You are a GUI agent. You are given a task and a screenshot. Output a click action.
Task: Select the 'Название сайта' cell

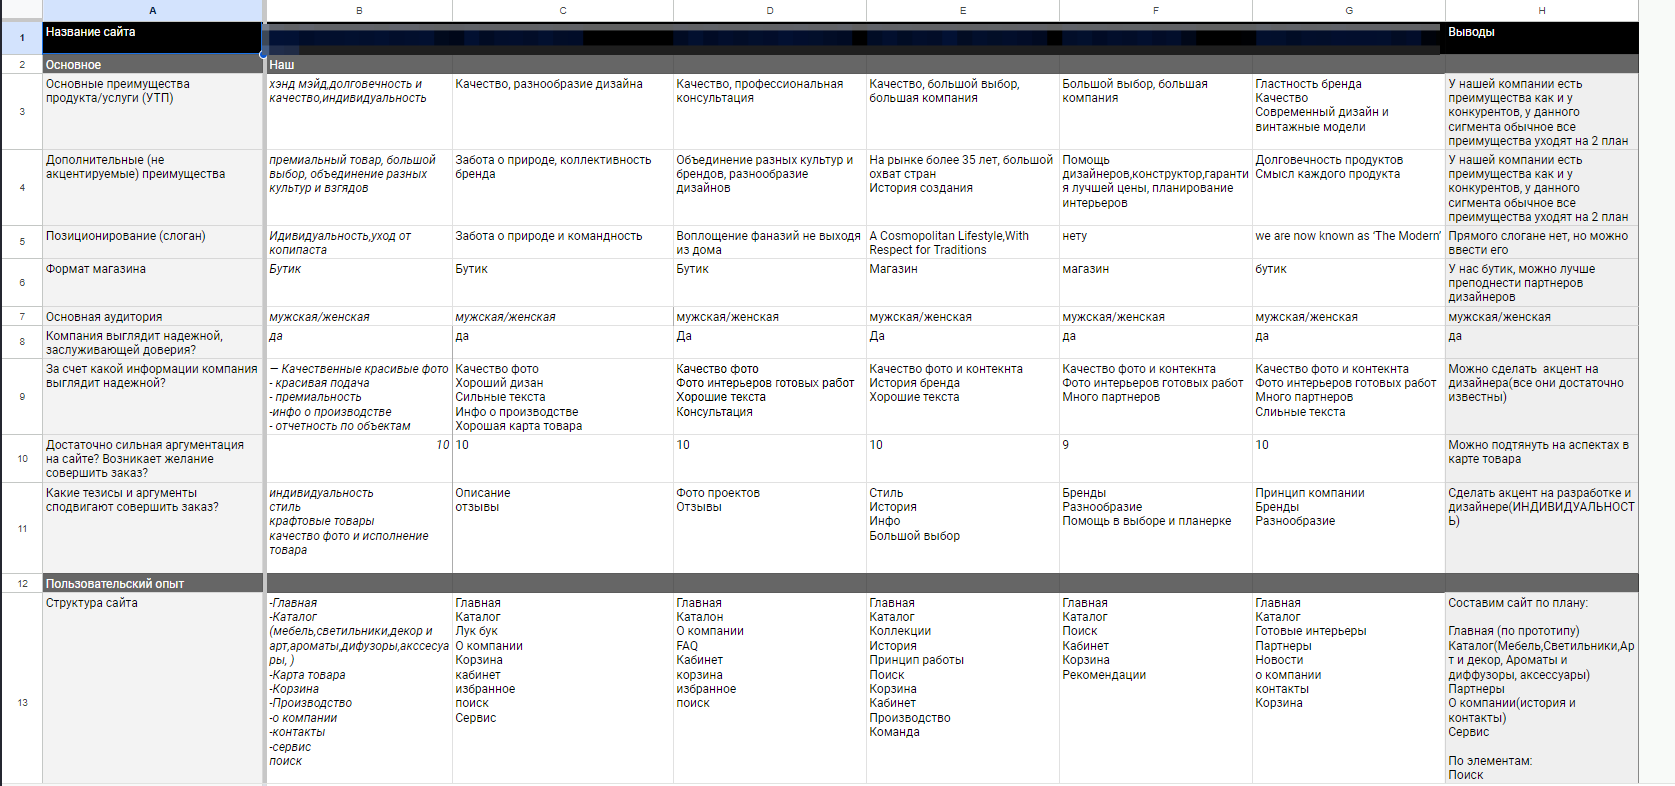pos(152,38)
